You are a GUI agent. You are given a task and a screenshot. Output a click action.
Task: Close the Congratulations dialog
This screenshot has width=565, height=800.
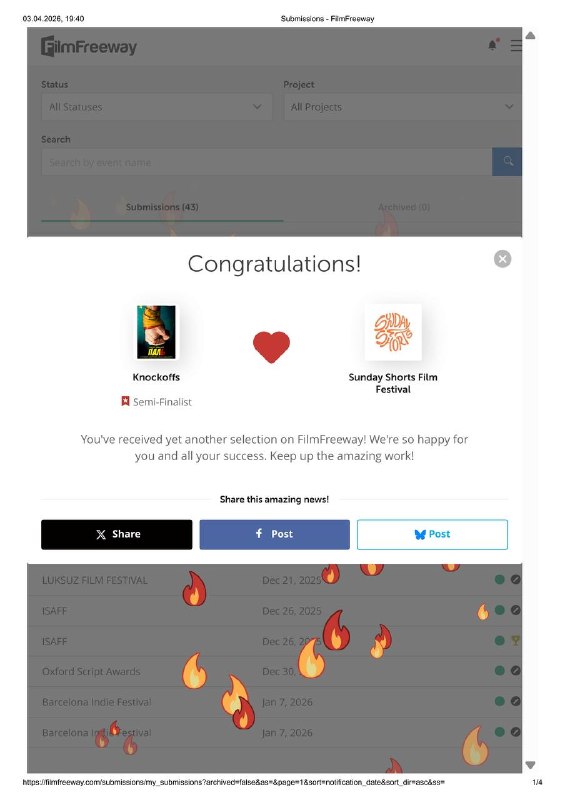click(x=502, y=259)
